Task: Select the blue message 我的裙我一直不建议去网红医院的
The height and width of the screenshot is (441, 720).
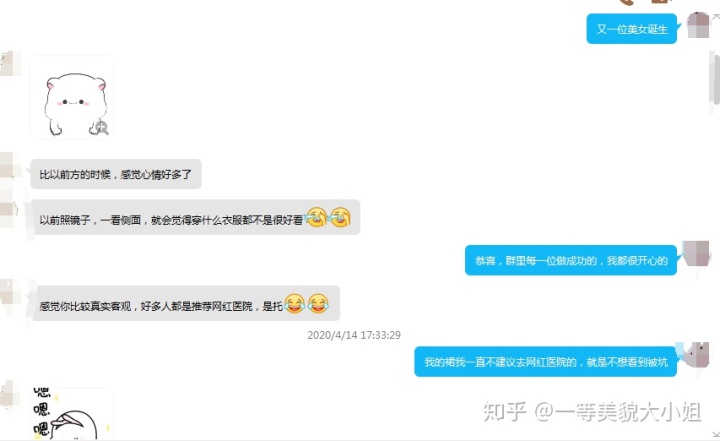Action: [x=546, y=362]
